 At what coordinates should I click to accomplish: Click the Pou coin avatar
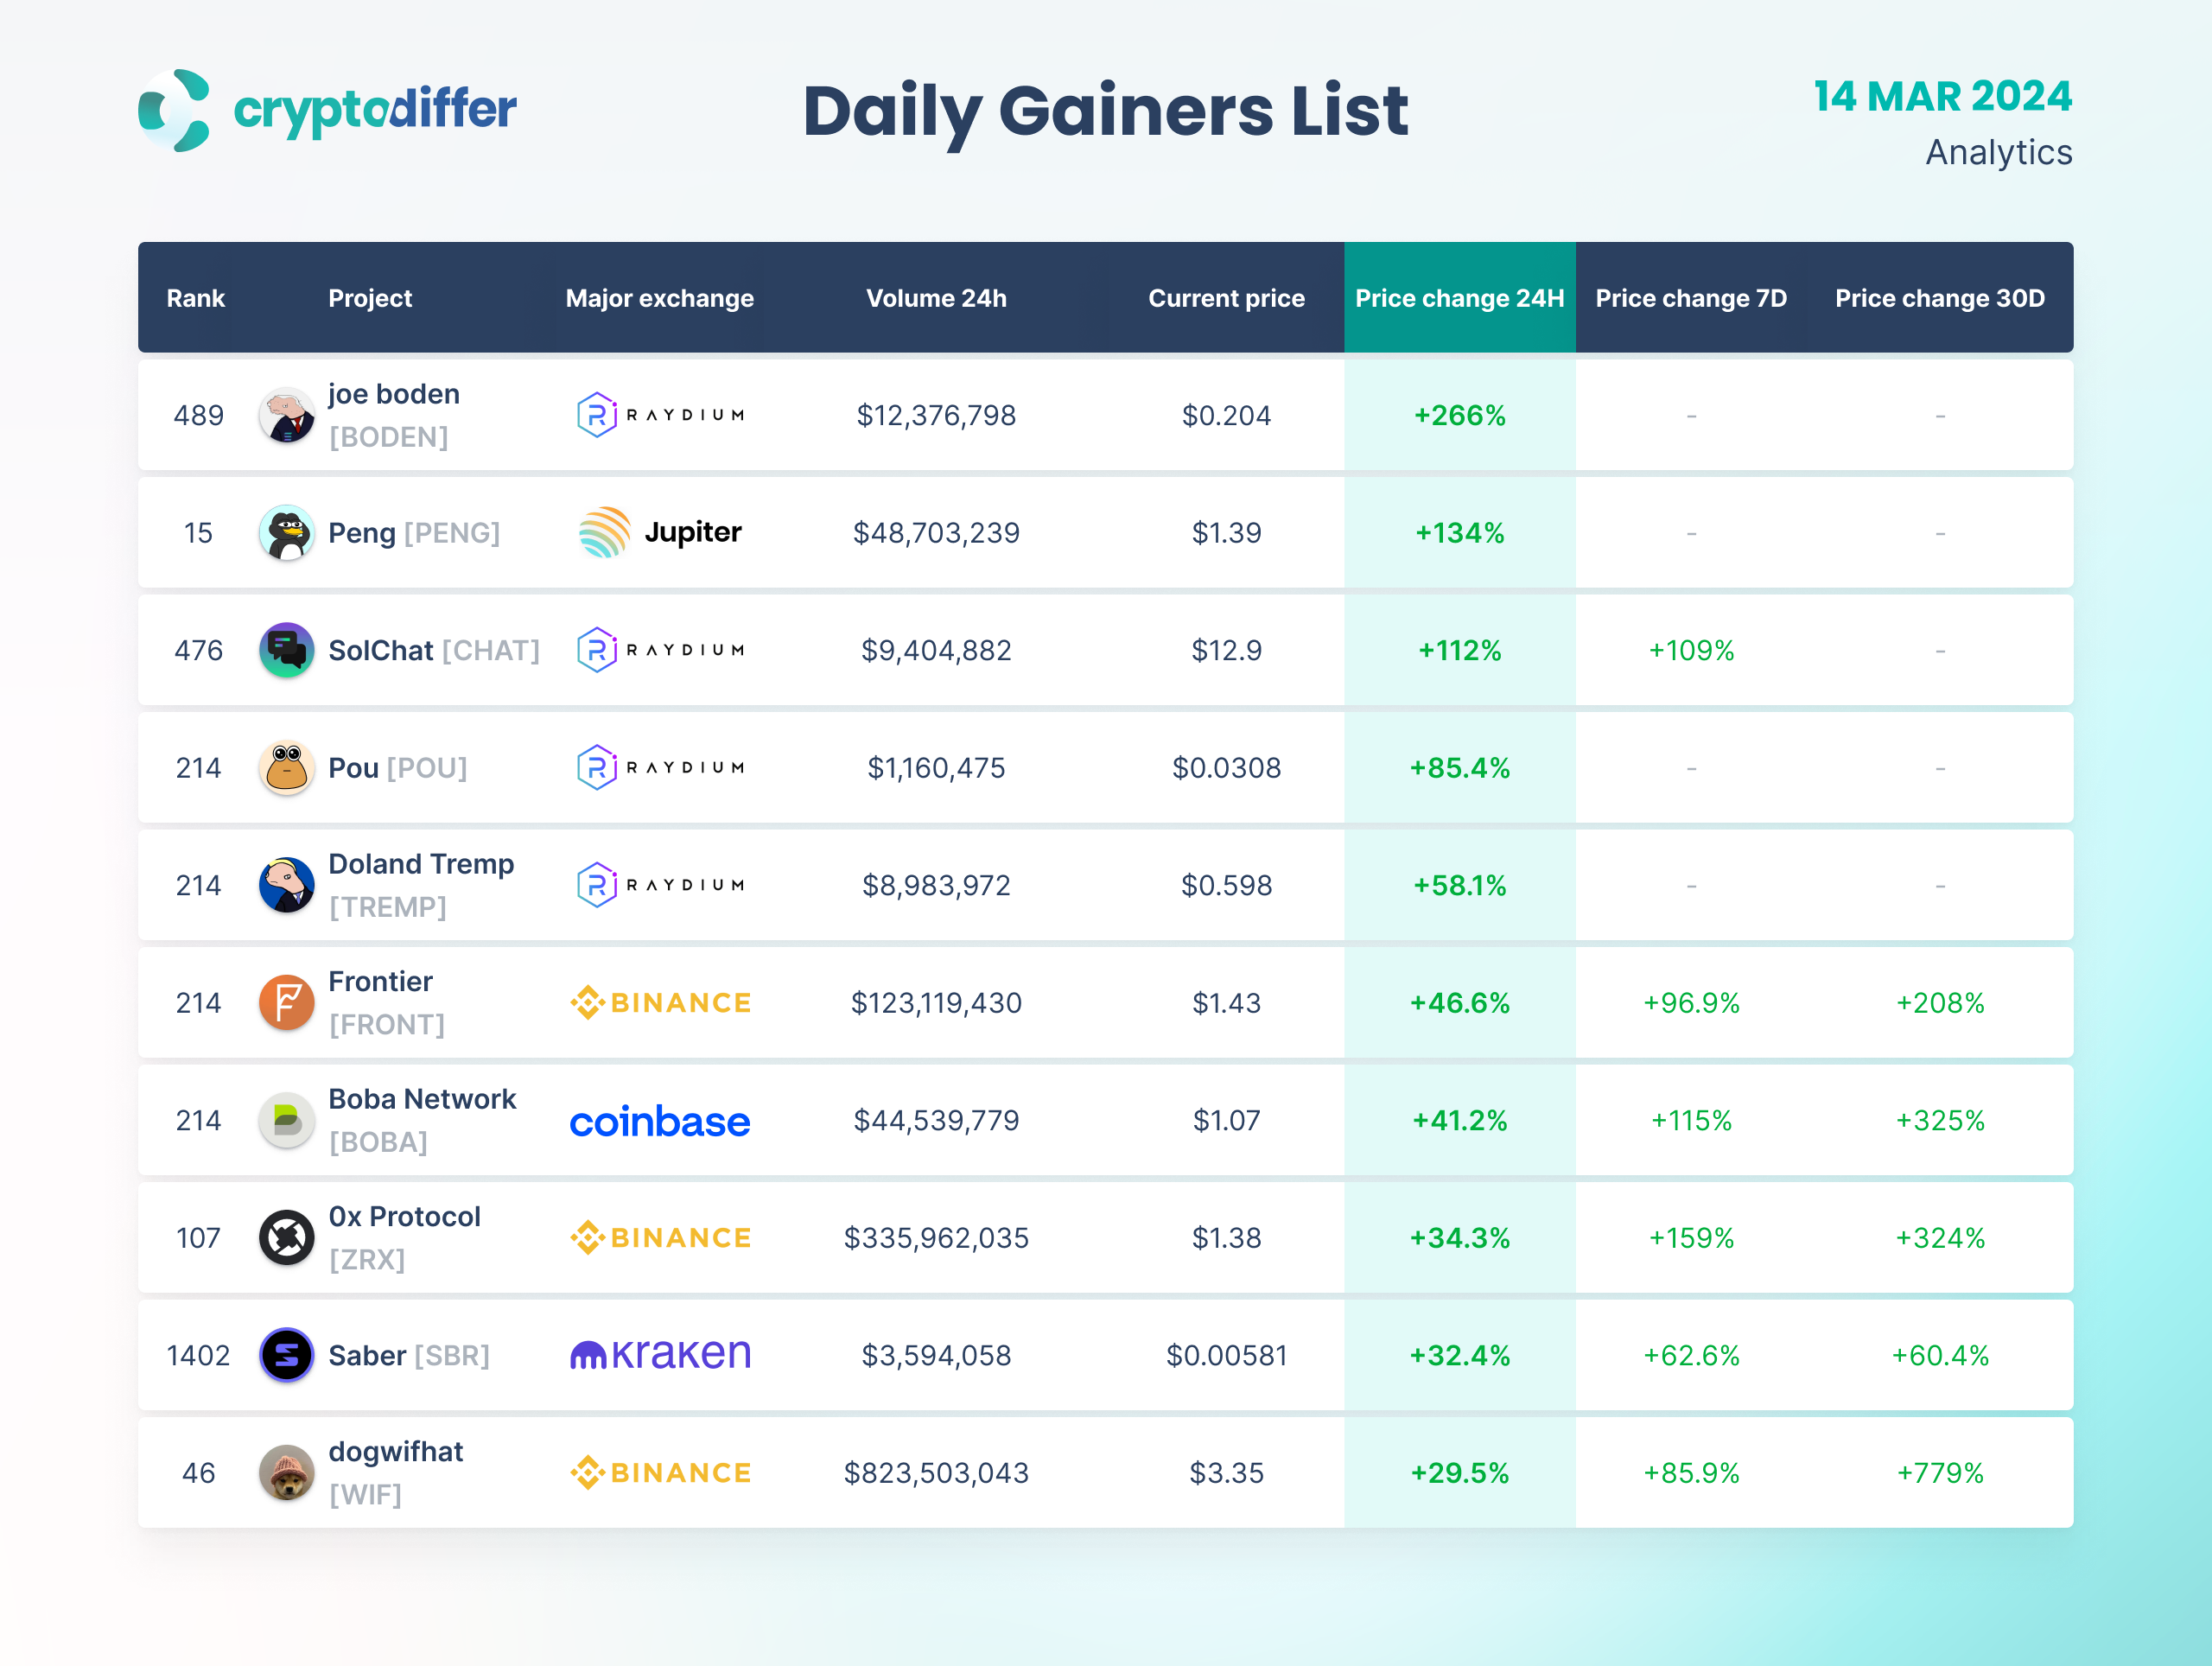[286, 767]
